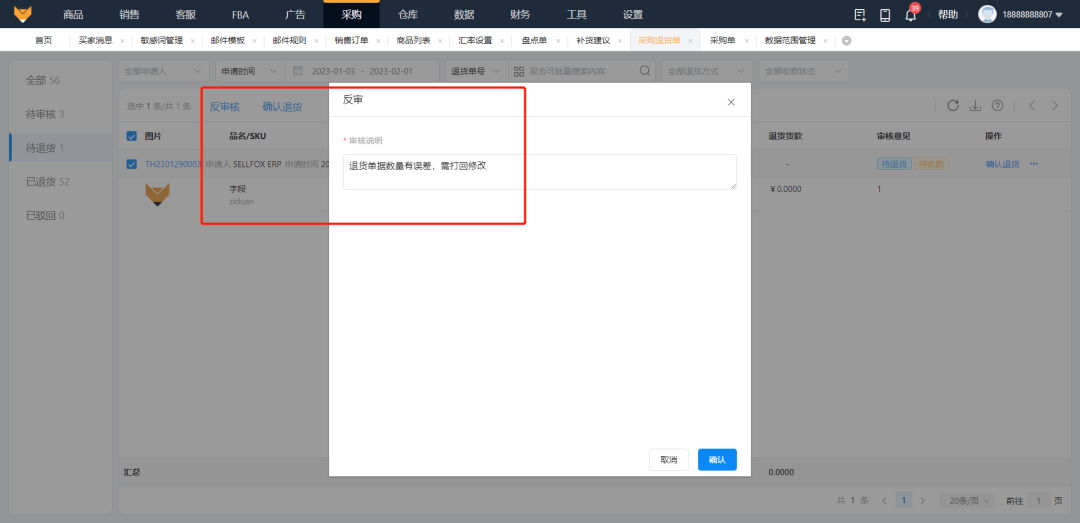Open the FBA top menu
1080x523 pixels.
(240, 14)
